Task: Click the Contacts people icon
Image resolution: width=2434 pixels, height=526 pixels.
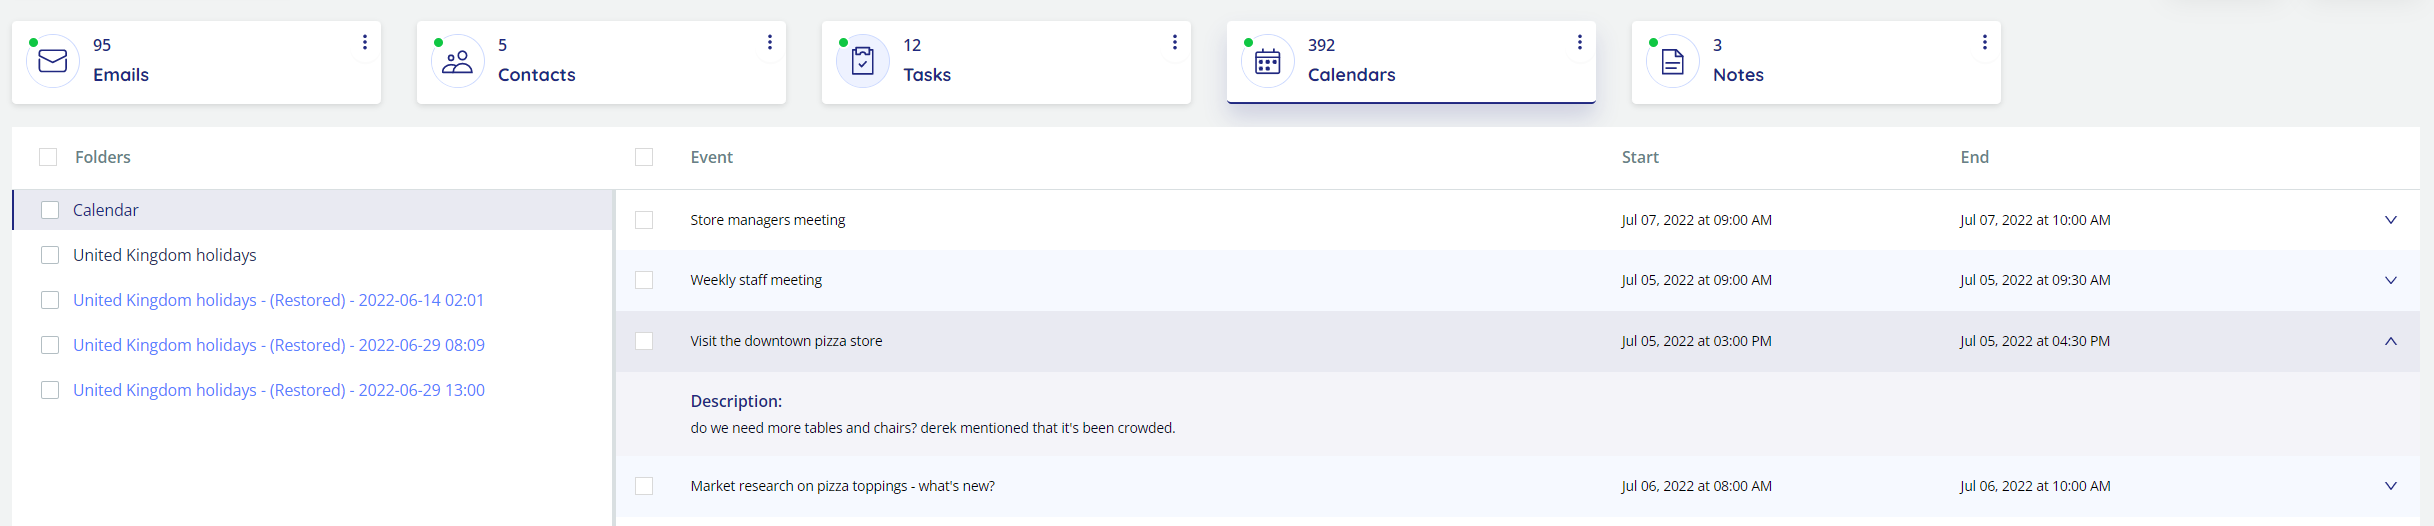Action: coord(458,61)
